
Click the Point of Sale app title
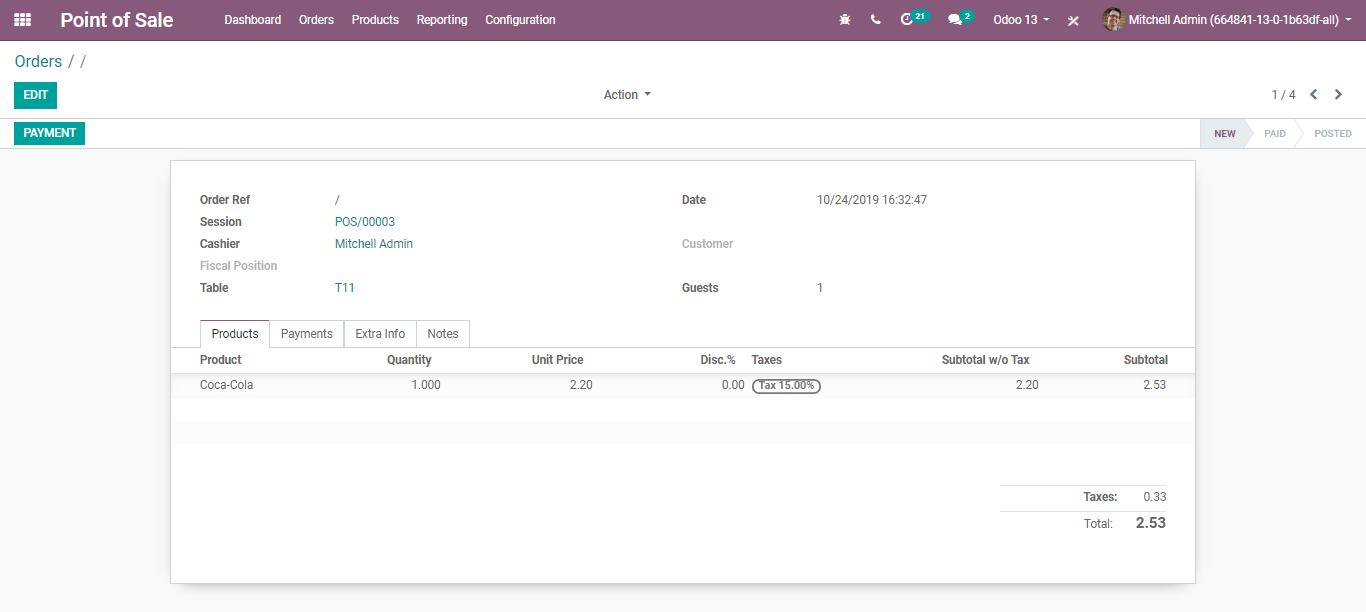tap(117, 20)
